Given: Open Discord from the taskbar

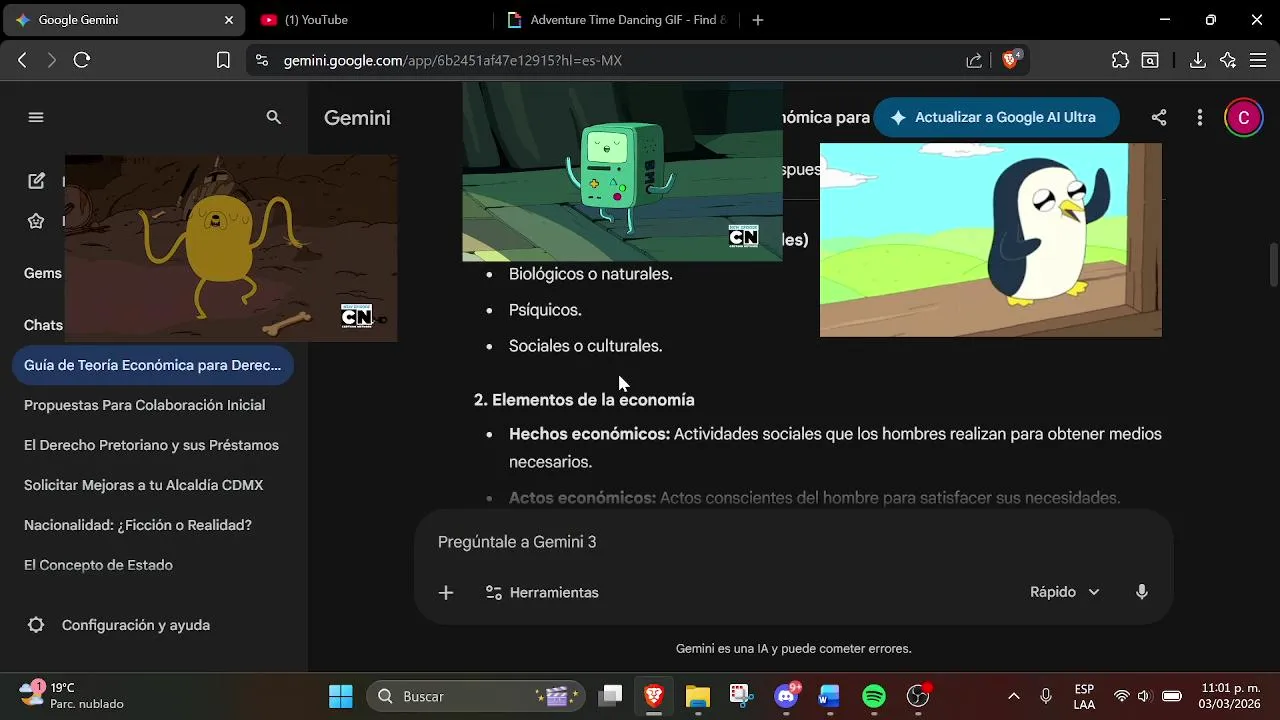Looking at the screenshot, I should pos(787,696).
